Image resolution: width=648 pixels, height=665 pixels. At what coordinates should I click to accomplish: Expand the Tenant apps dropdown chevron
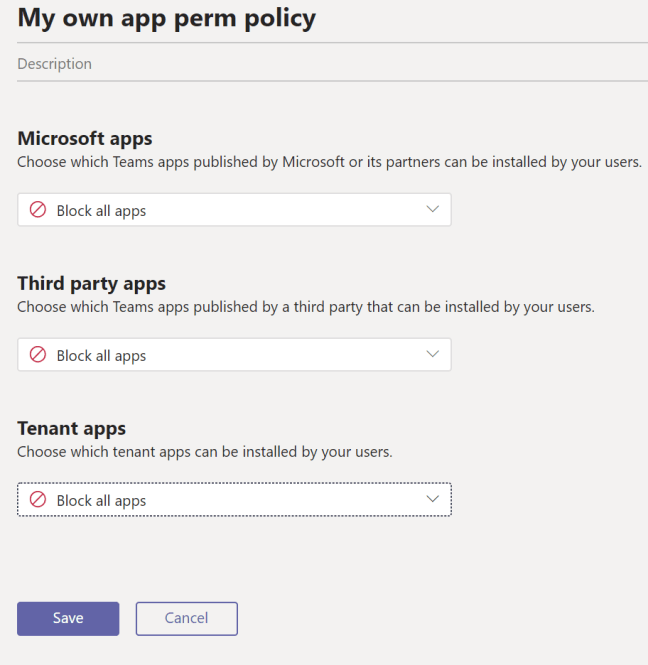point(432,500)
